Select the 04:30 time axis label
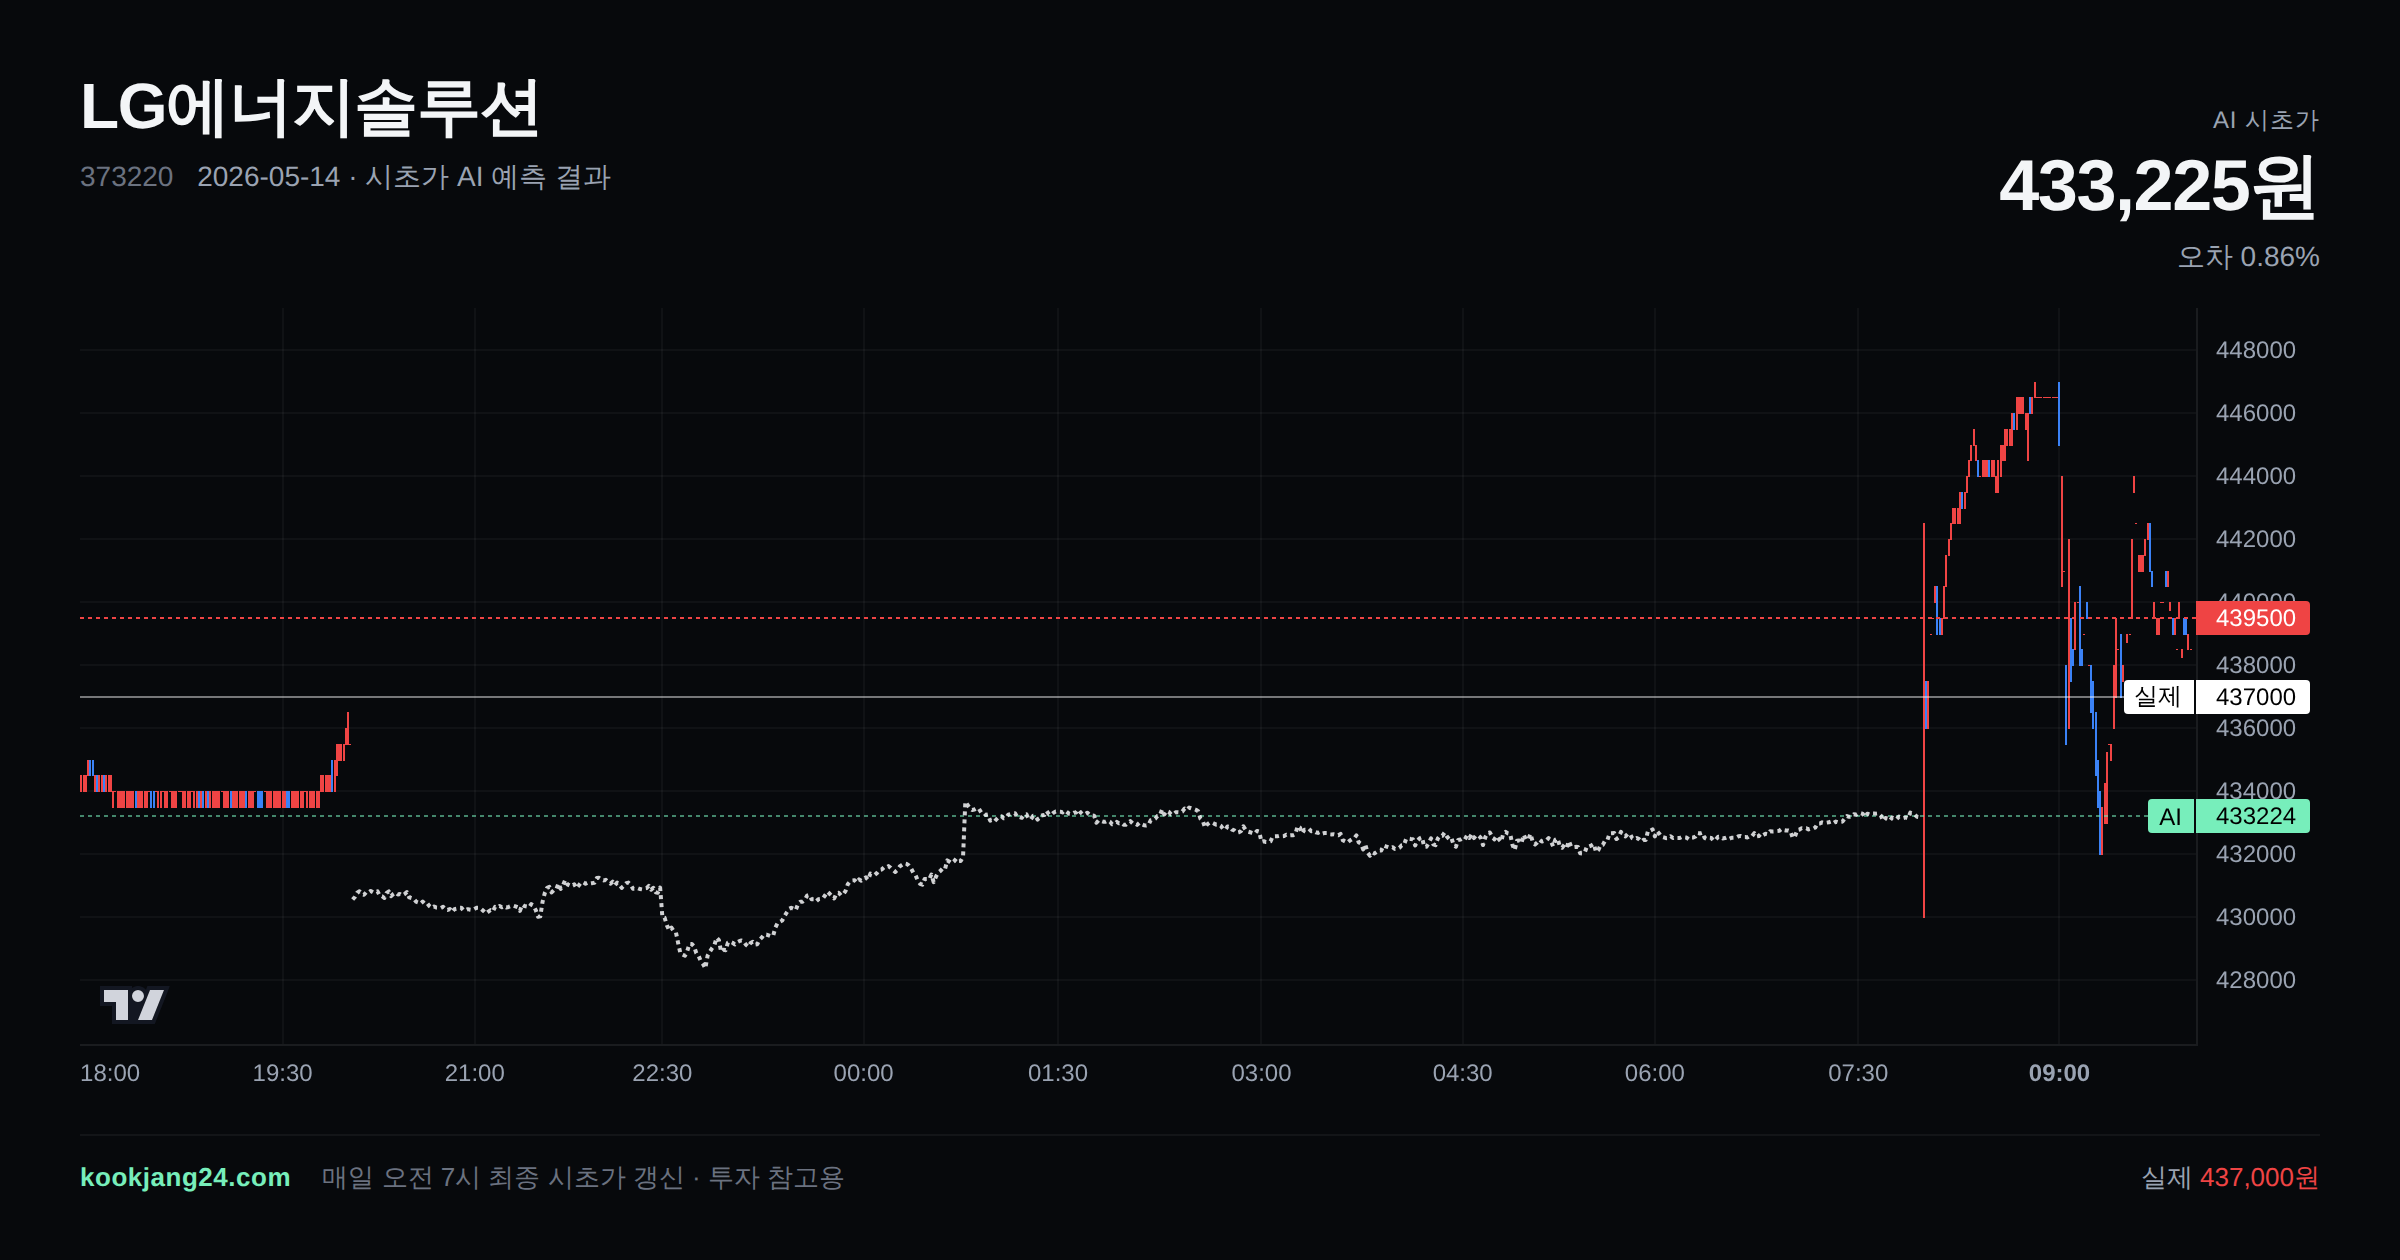The width and height of the screenshot is (2400, 1260). pos(1462,1073)
